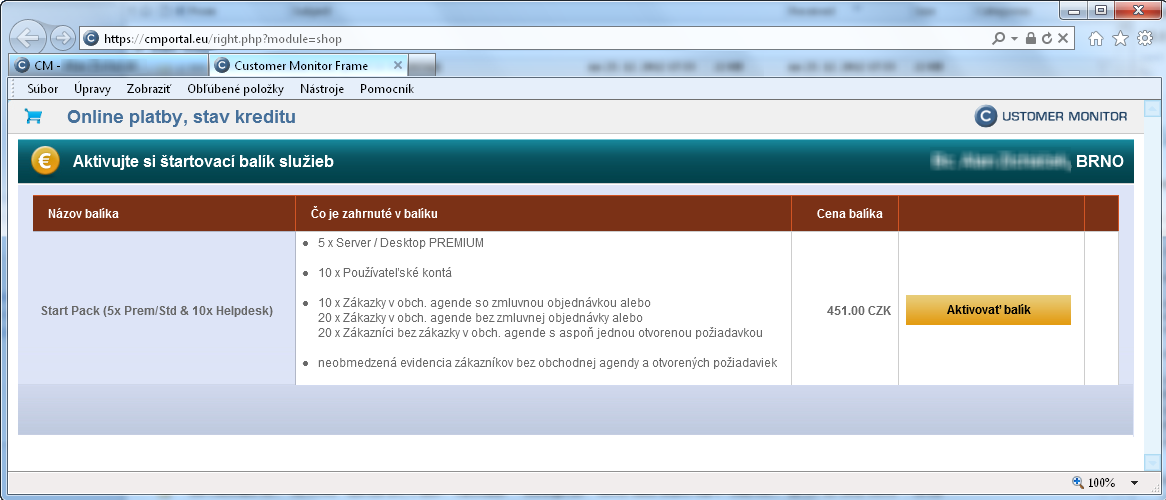Click the security padlock icon
This screenshot has height=500, width=1166.
(1031, 39)
